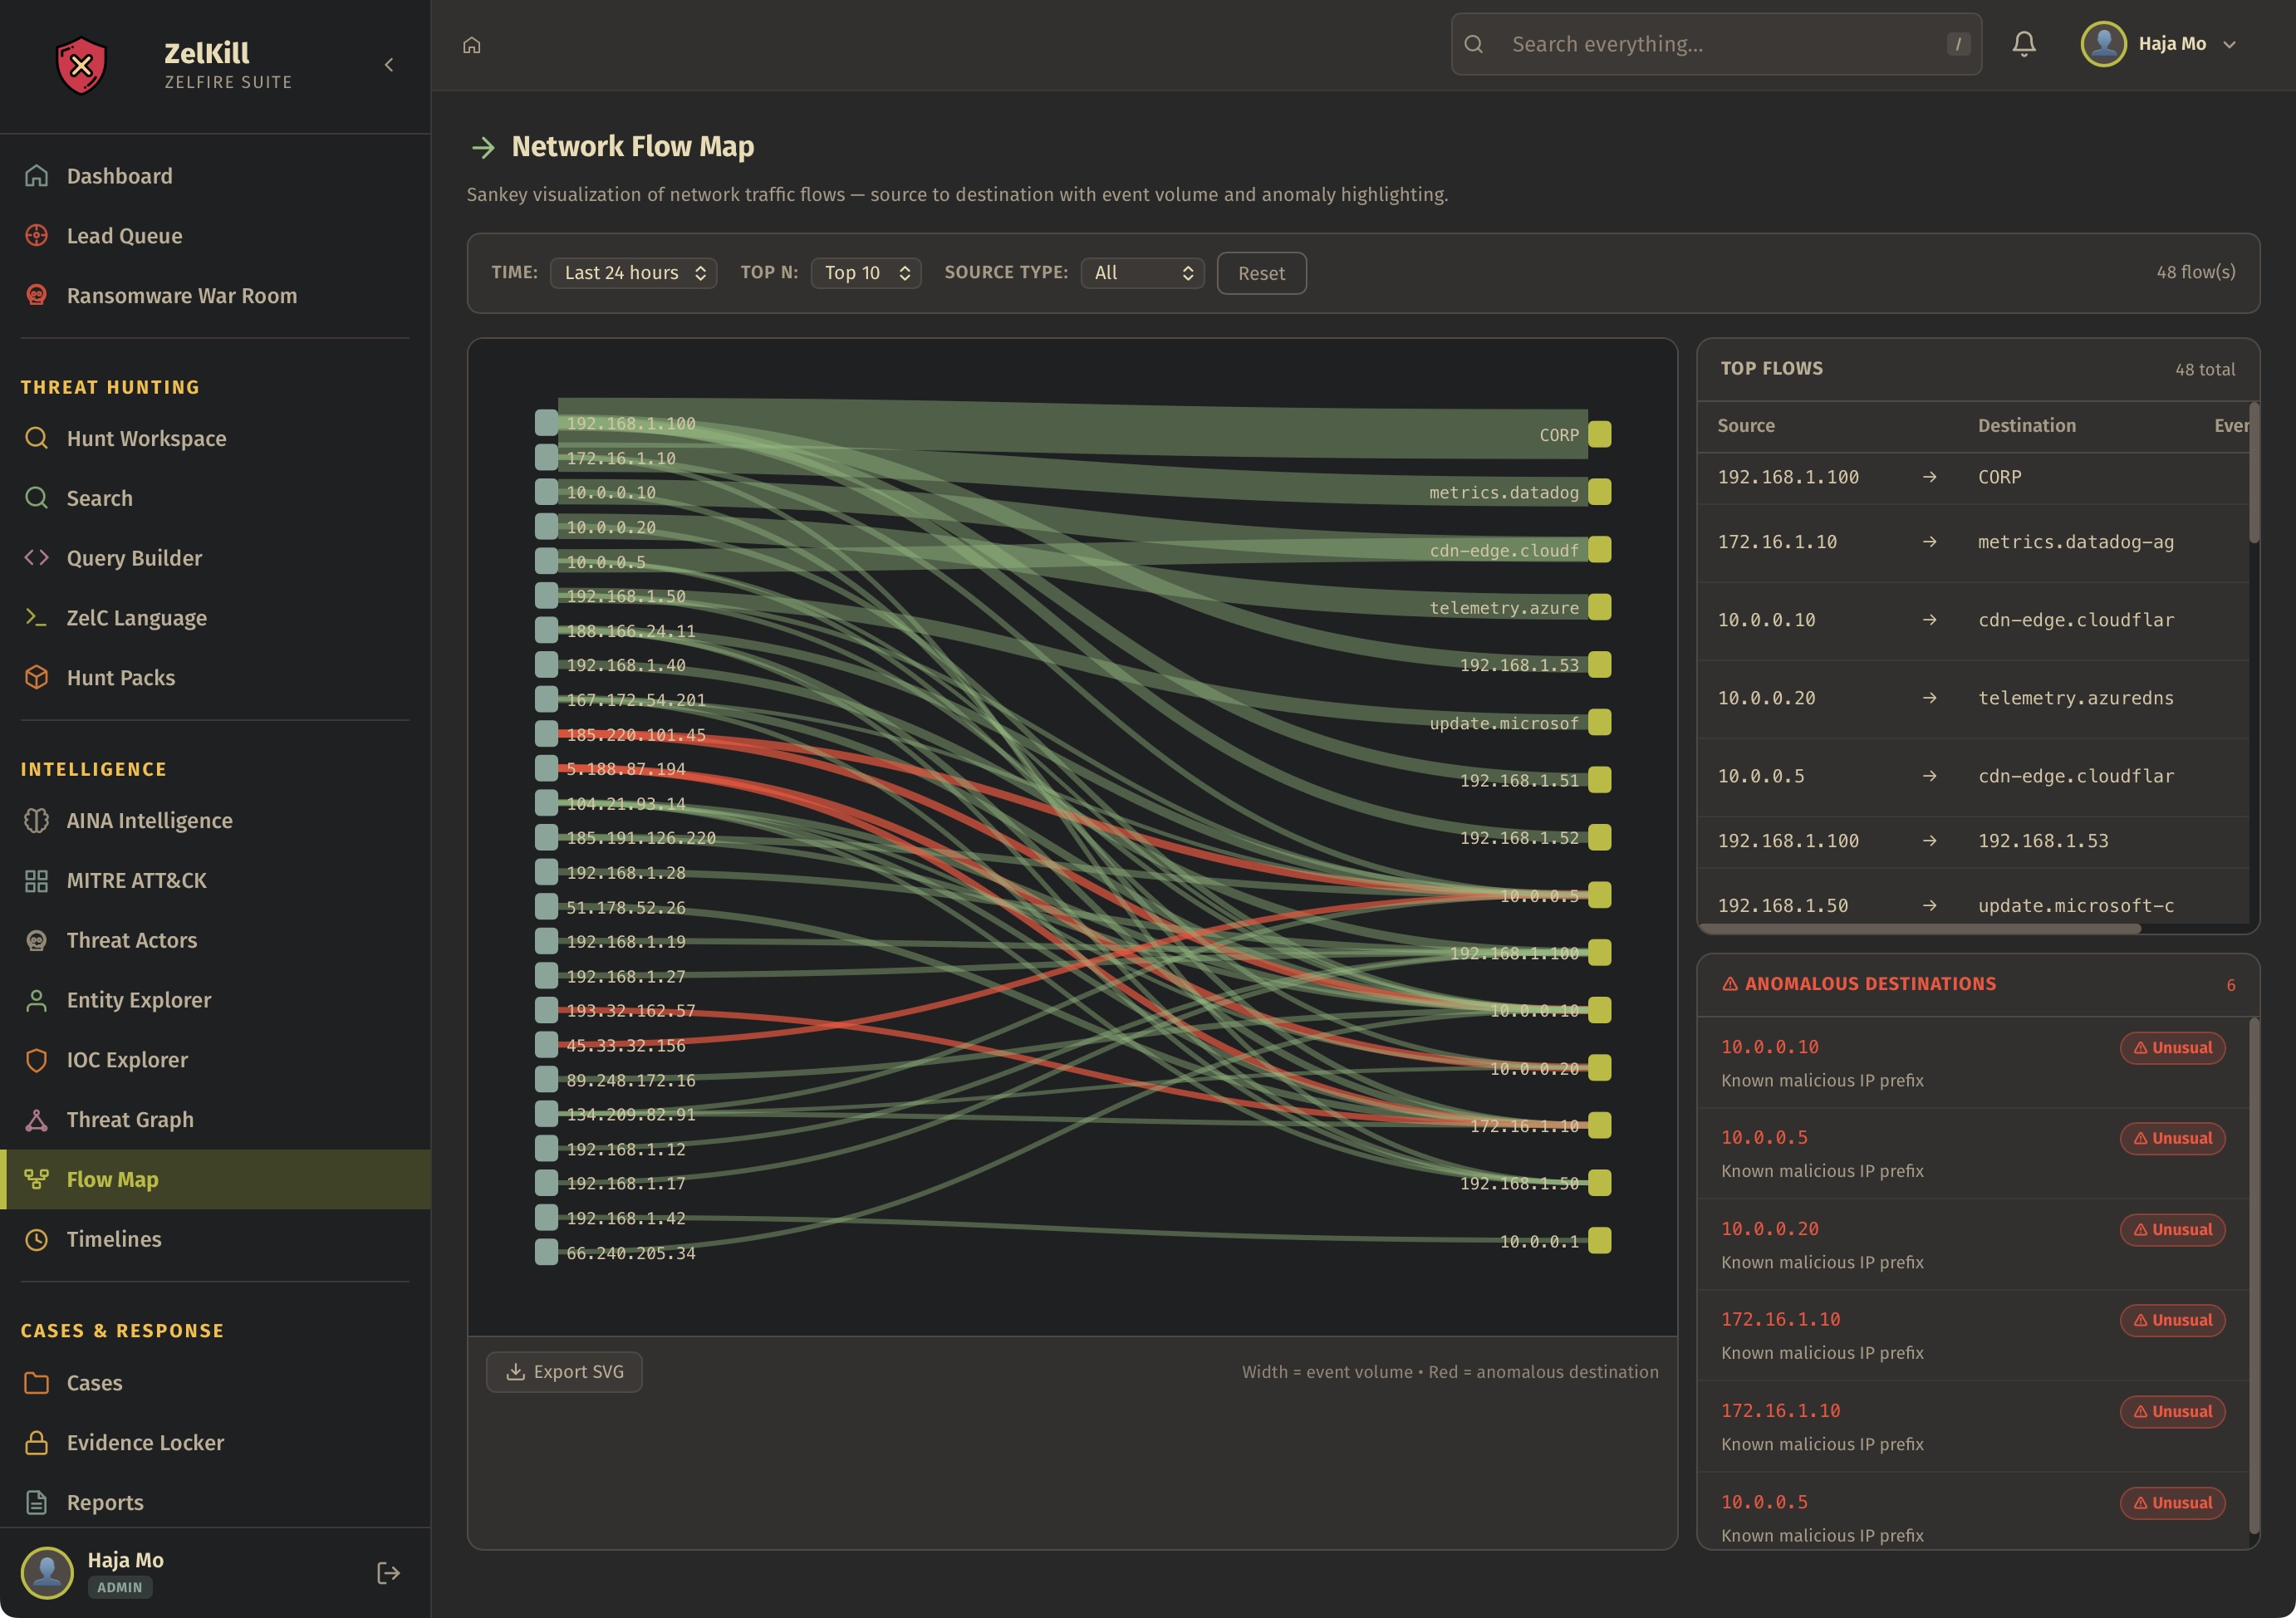
Task: Navigate to Hunt Workspace
Action: coord(146,438)
